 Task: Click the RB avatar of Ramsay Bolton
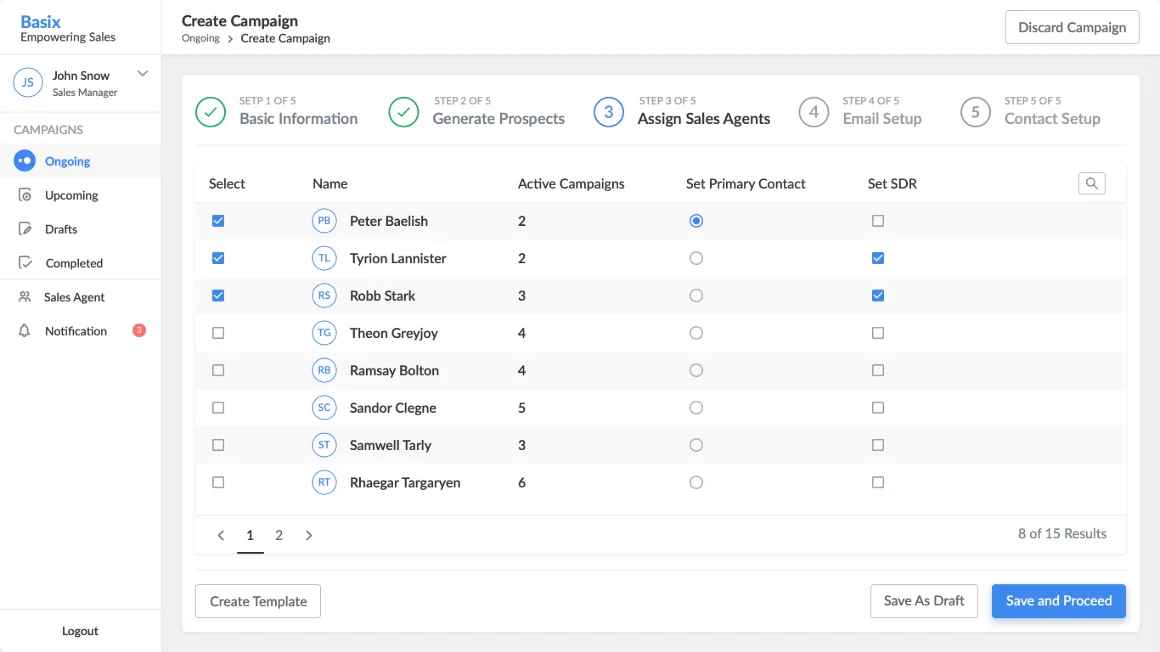(x=324, y=370)
